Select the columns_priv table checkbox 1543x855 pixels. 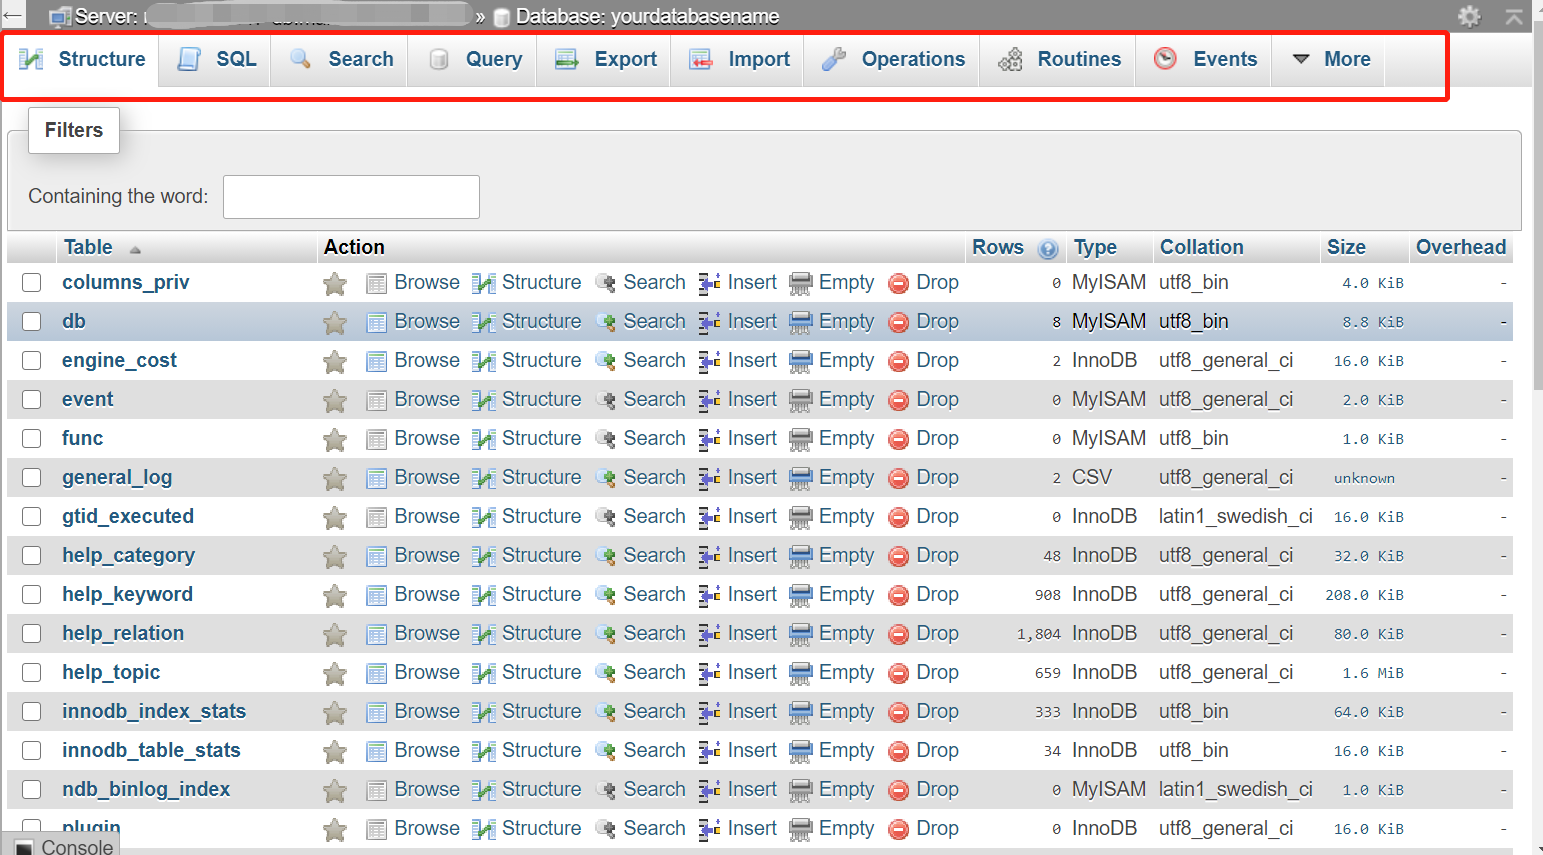31,282
